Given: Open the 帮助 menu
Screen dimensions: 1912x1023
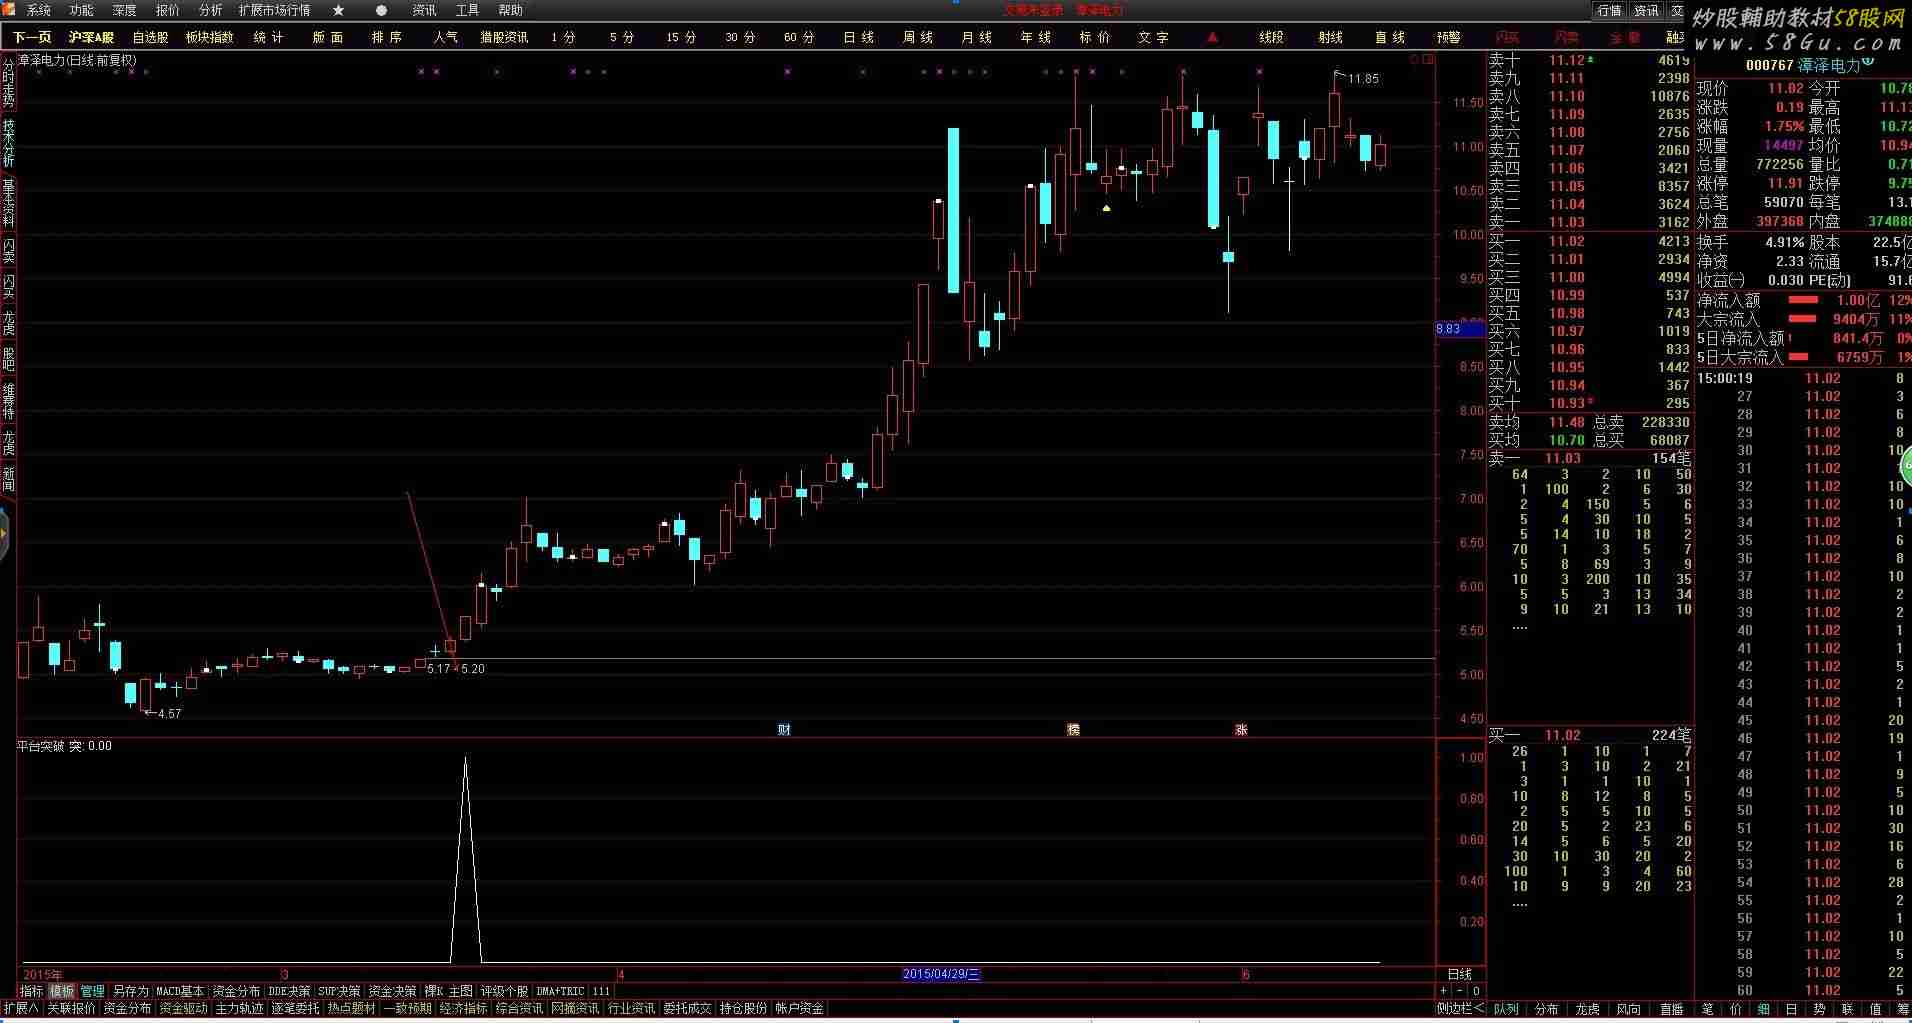Looking at the screenshot, I should [x=510, y=10].
